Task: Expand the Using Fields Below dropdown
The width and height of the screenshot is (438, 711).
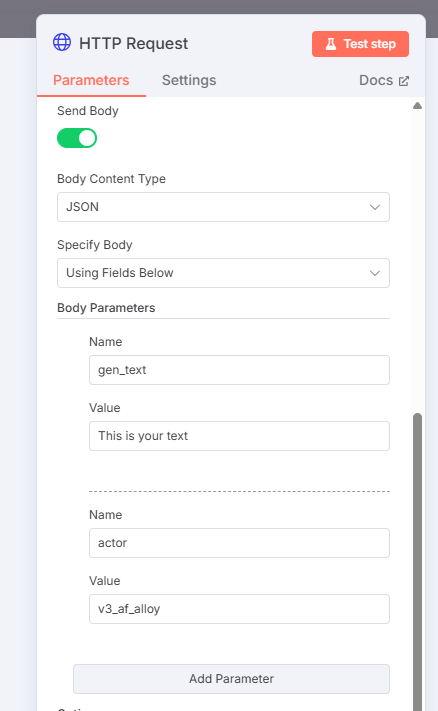Action: [223, 273]
